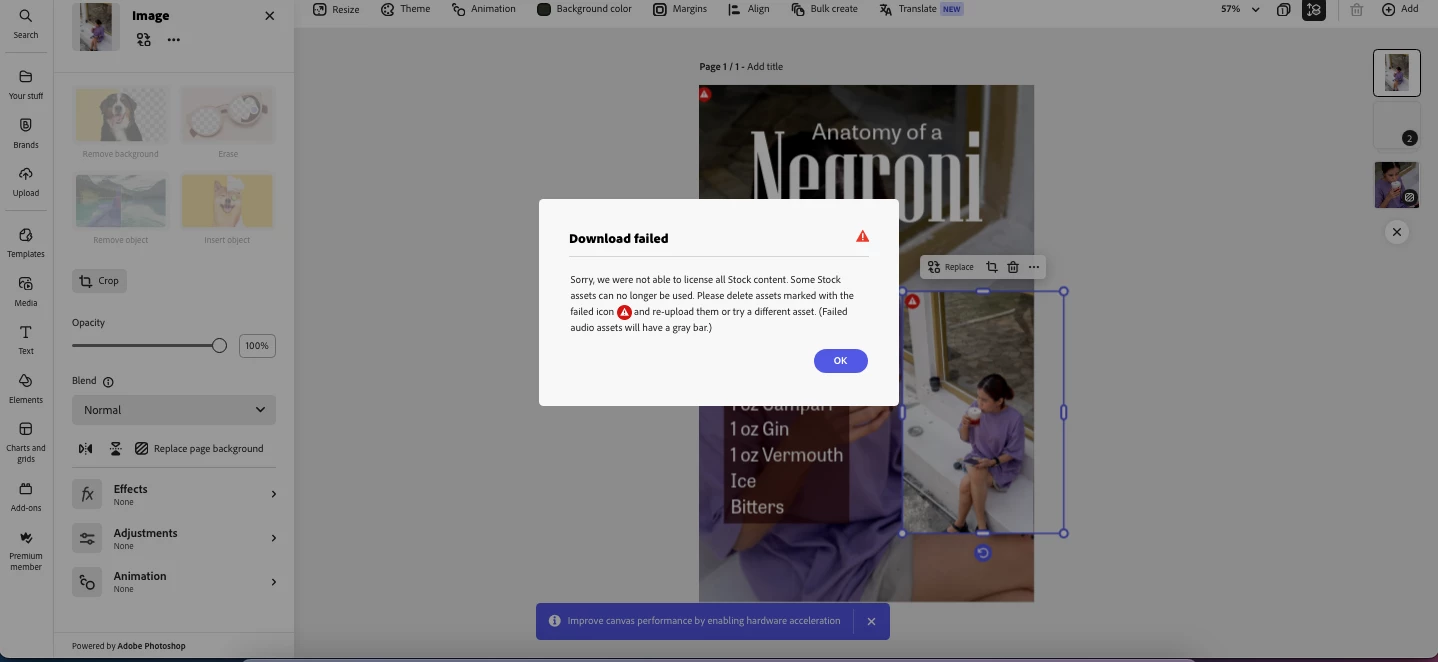Click Replace in floating image toolbar
1438x662 pixels.
click(950, 267)
